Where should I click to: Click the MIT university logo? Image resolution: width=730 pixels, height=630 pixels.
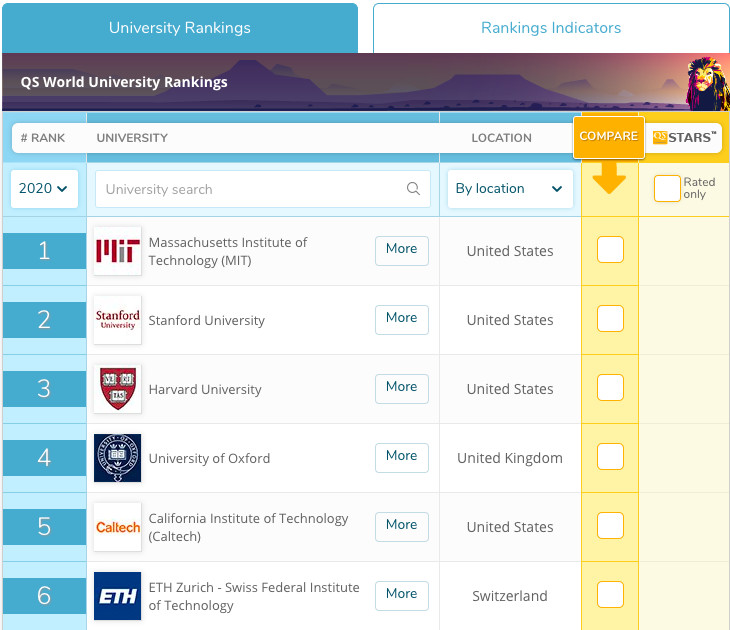(x=117, y=251)
